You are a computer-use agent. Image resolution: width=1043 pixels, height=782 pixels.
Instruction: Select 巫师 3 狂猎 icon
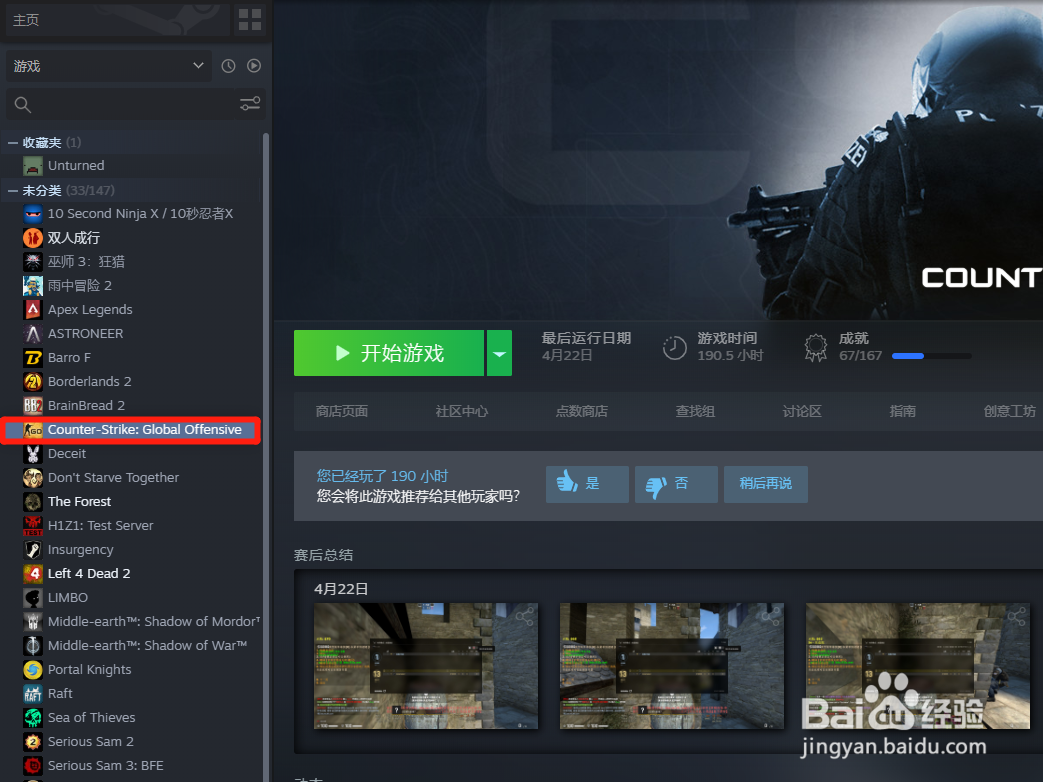(x=33, y=262)
